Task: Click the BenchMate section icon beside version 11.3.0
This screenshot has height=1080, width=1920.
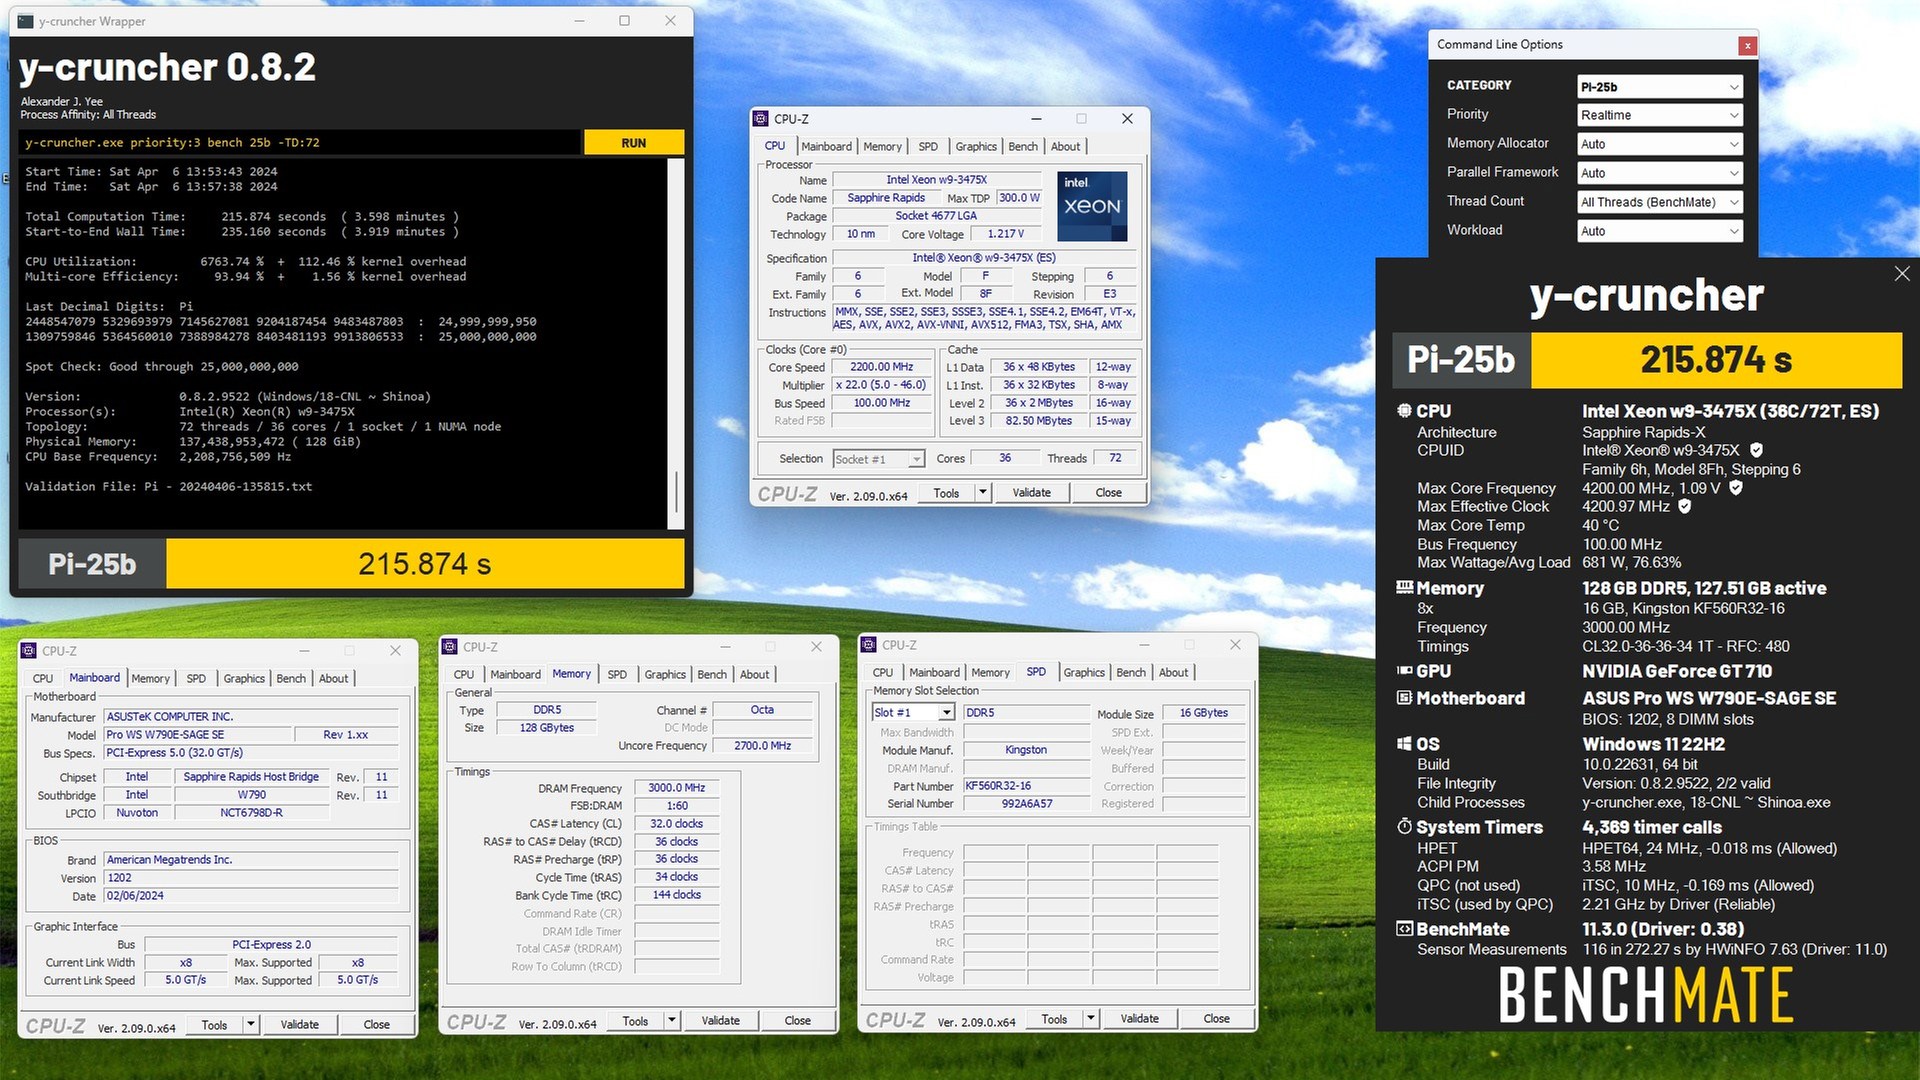Action: [1404, 929]
